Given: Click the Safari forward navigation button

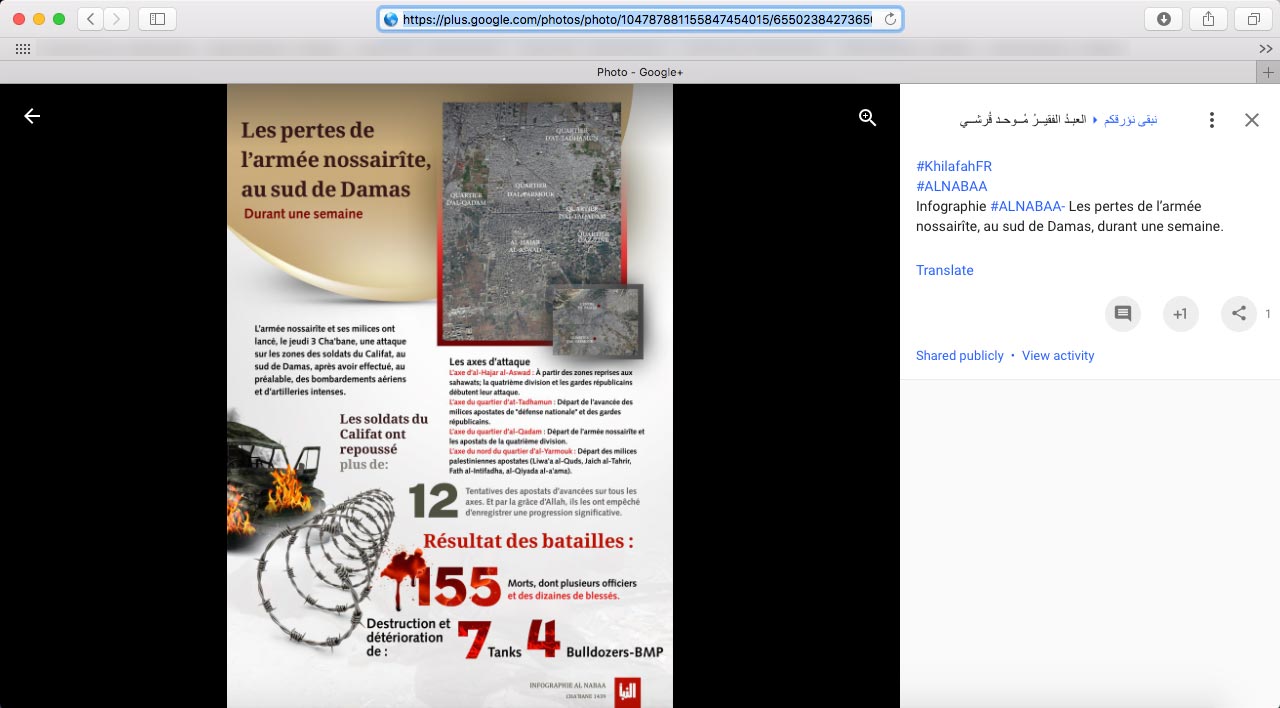Looking at the screenshot, I should coord(117,19).
